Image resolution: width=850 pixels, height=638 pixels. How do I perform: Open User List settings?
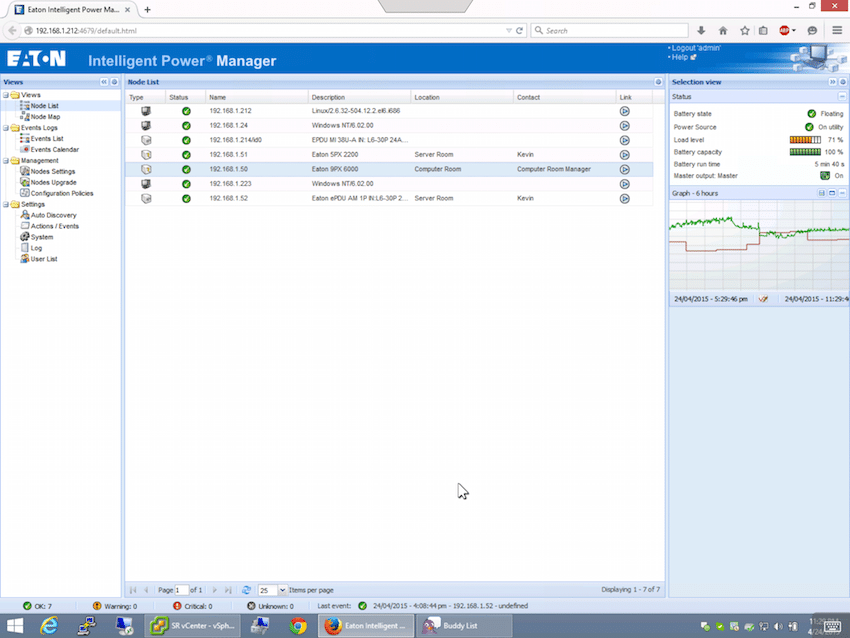click(x=43, y=259)
